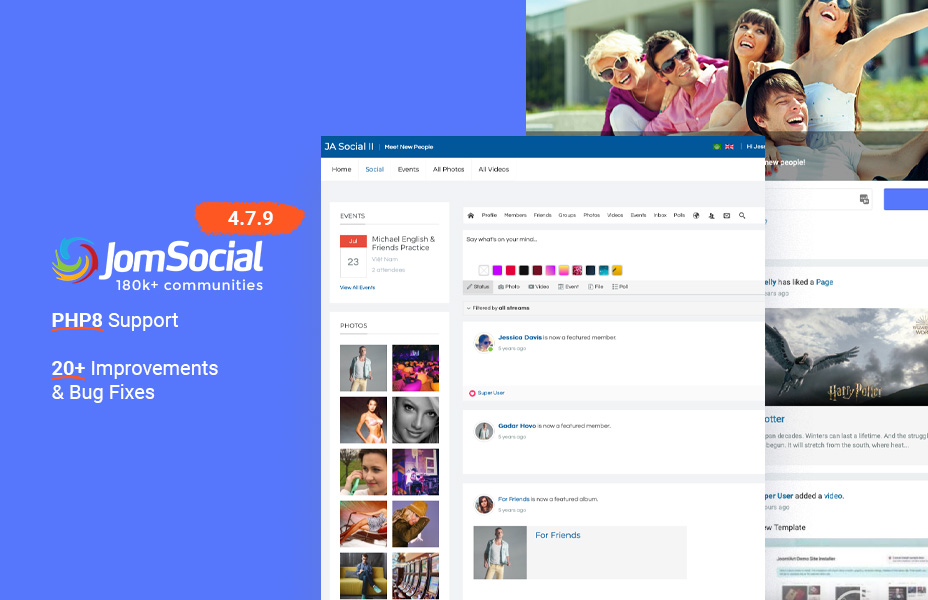This screenshot has width=928, height=600.
Task: Open Jessica Davis's profile link
Action: point(520,337)
